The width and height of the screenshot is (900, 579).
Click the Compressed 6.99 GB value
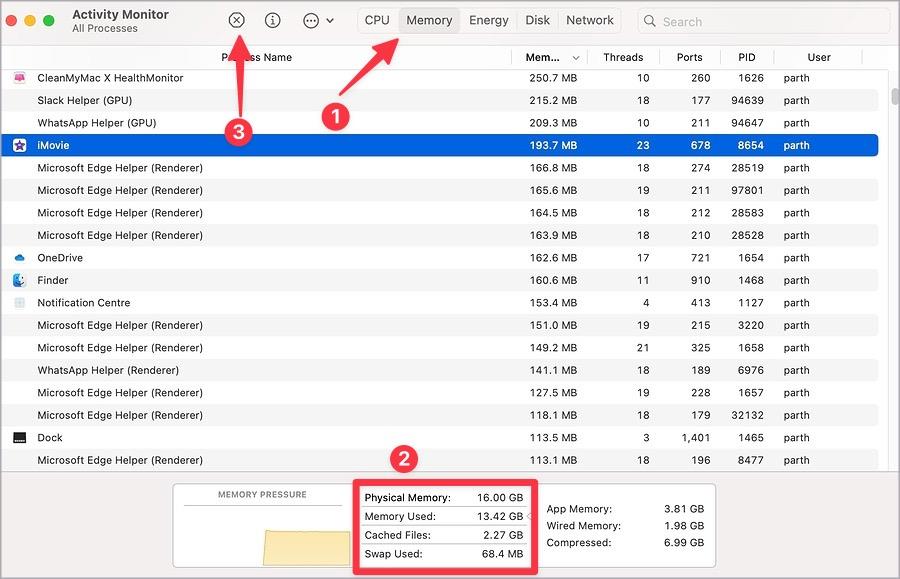684,542
